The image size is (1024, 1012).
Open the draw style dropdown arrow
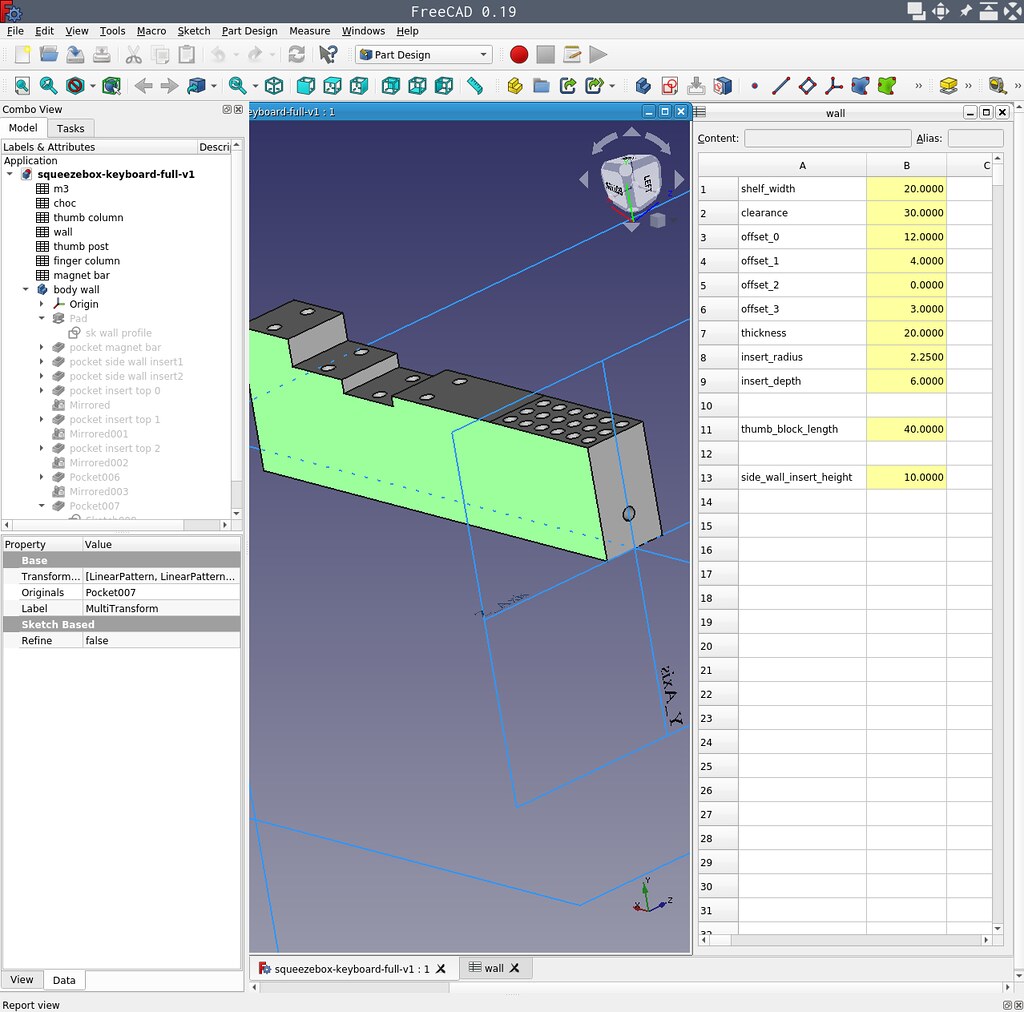[x=94, y=86]
